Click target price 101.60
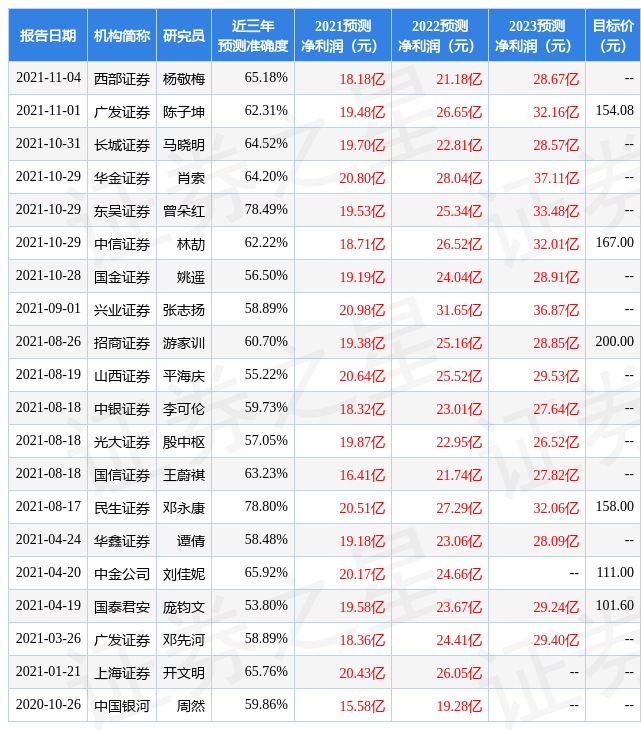Viewport: 641px width, 730px height. click(614, 606)
